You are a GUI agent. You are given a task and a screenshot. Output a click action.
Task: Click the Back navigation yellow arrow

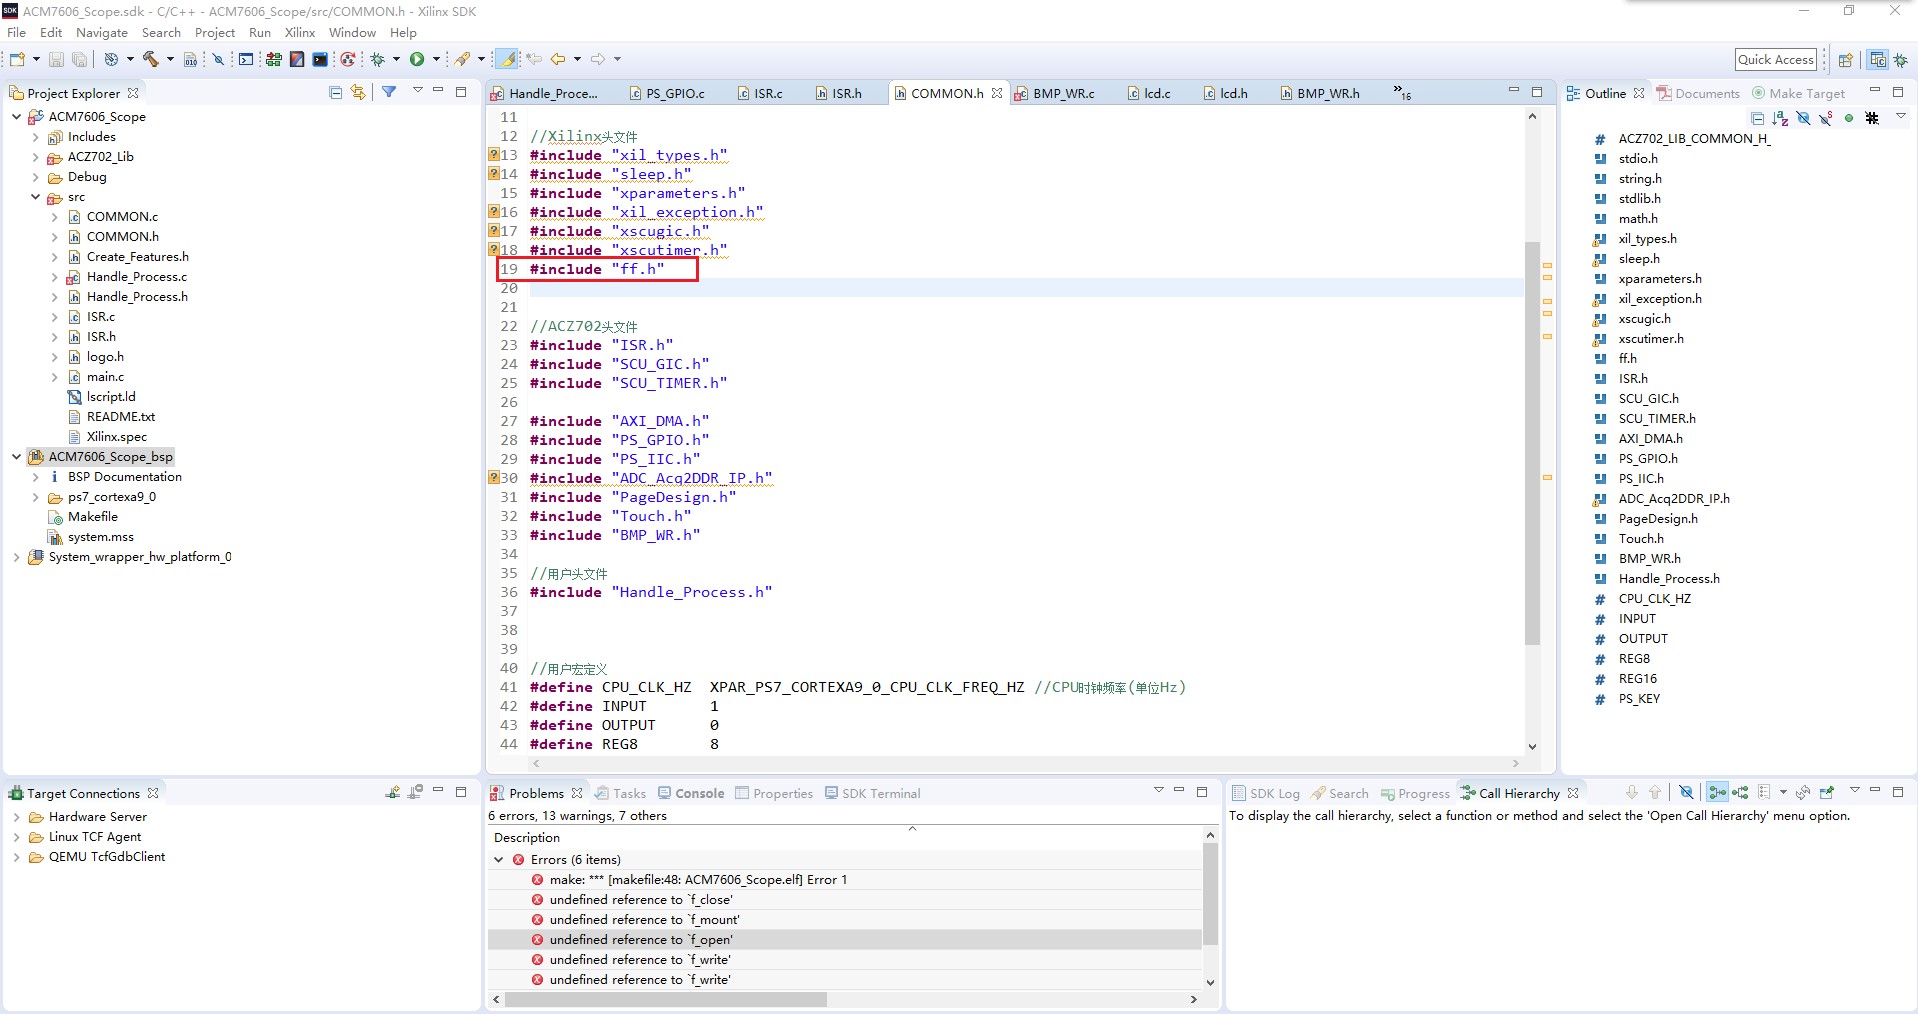click(x=558, y=60)
